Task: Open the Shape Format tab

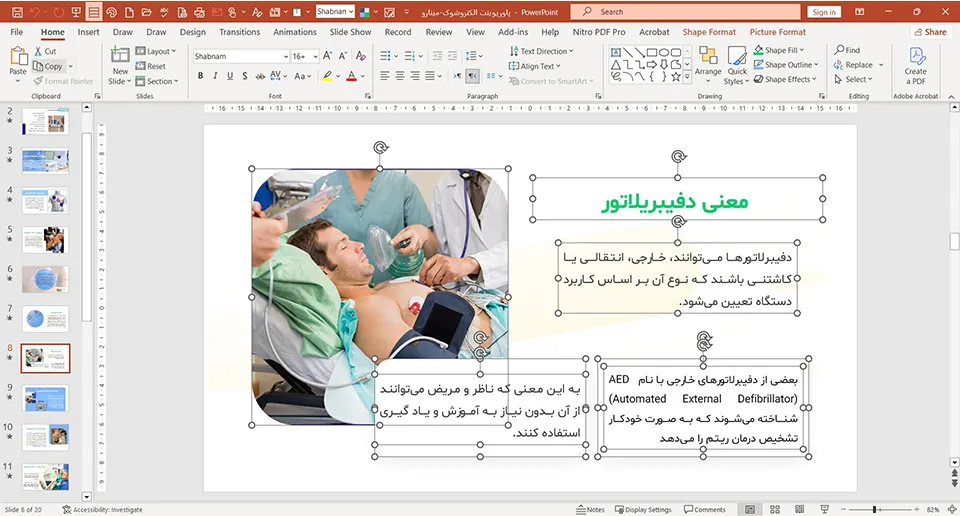Action: point(709,32)
